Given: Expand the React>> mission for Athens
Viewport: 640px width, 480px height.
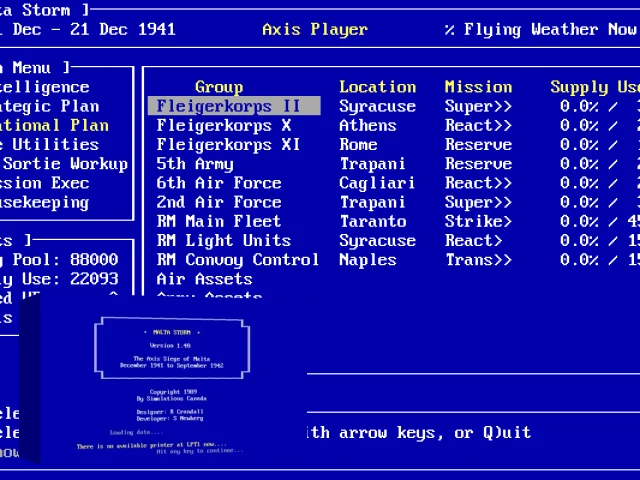Looking at the screenshot, I should [x=478, y=125].
